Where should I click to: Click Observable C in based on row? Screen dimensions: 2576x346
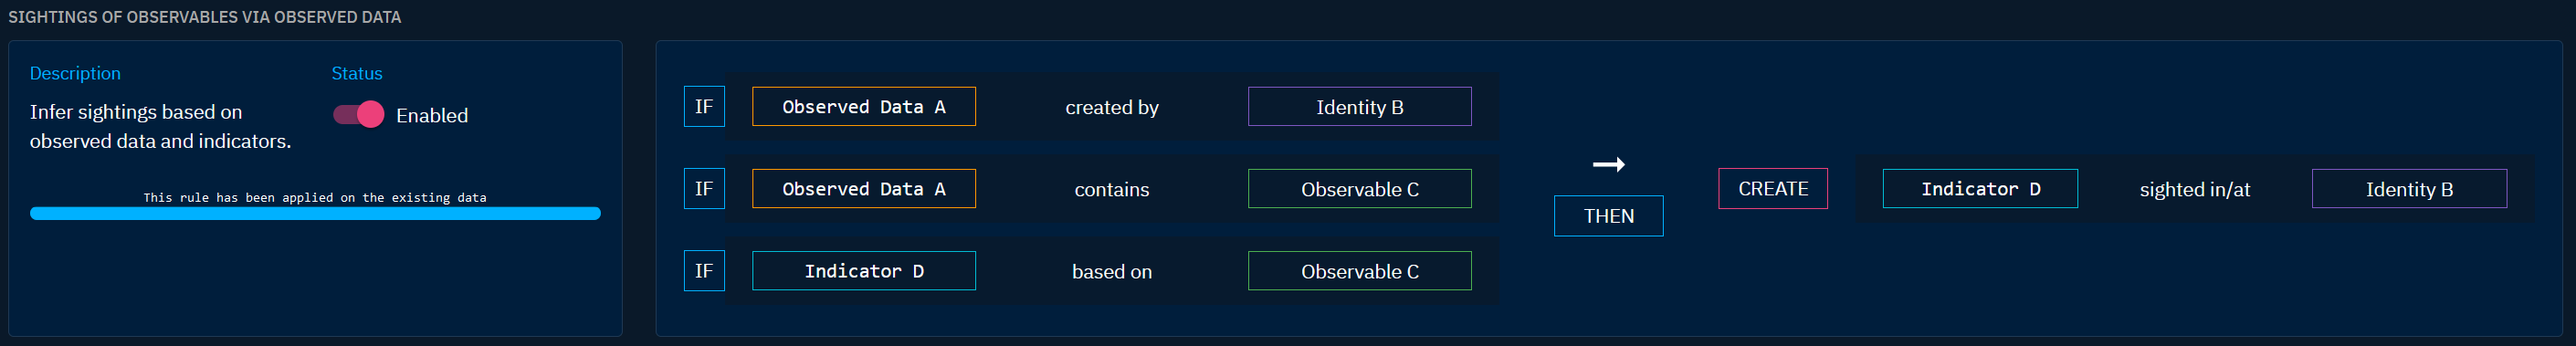(1359, 271)
